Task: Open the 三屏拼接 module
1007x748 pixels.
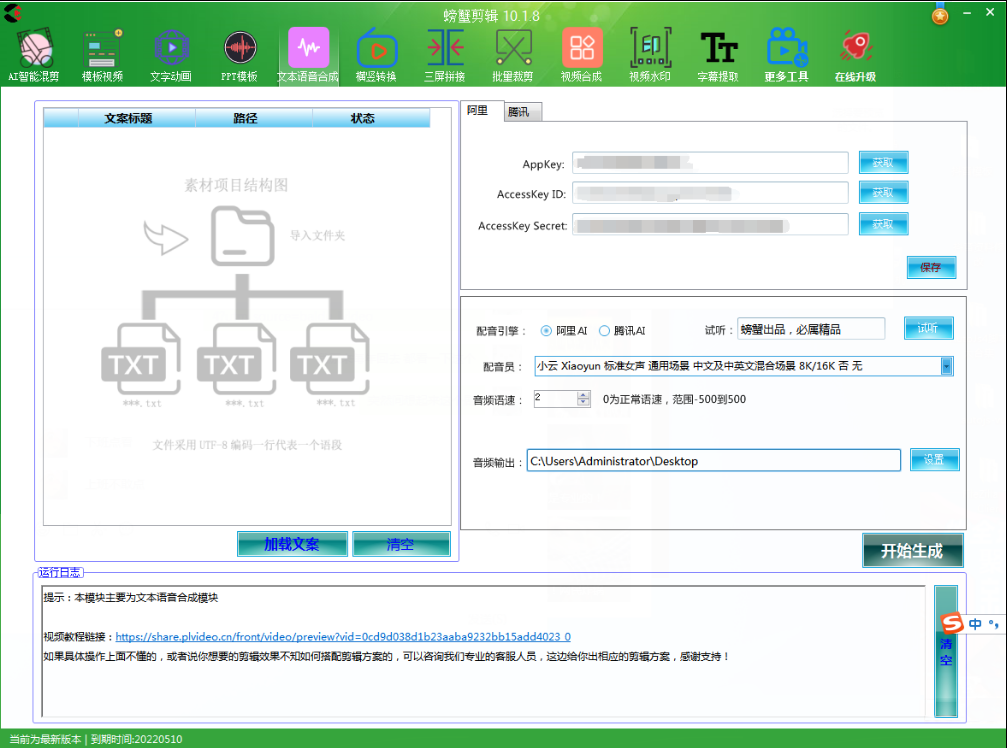Action: tap(444, 52)
